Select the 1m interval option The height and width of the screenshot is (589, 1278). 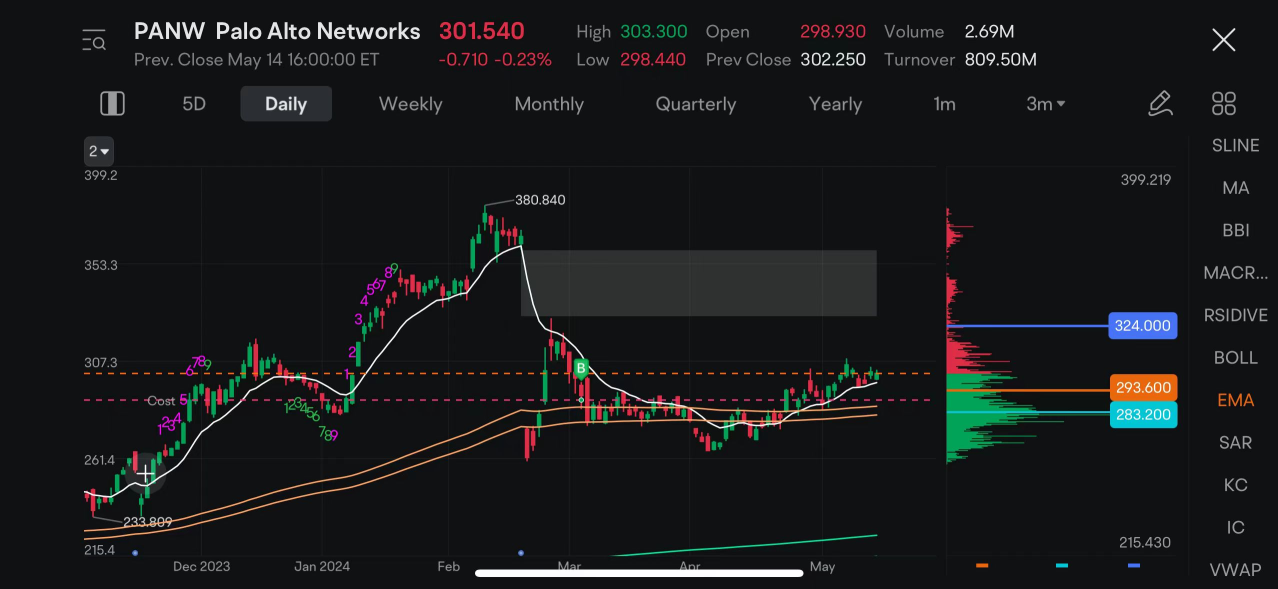[x=944, y=104]
